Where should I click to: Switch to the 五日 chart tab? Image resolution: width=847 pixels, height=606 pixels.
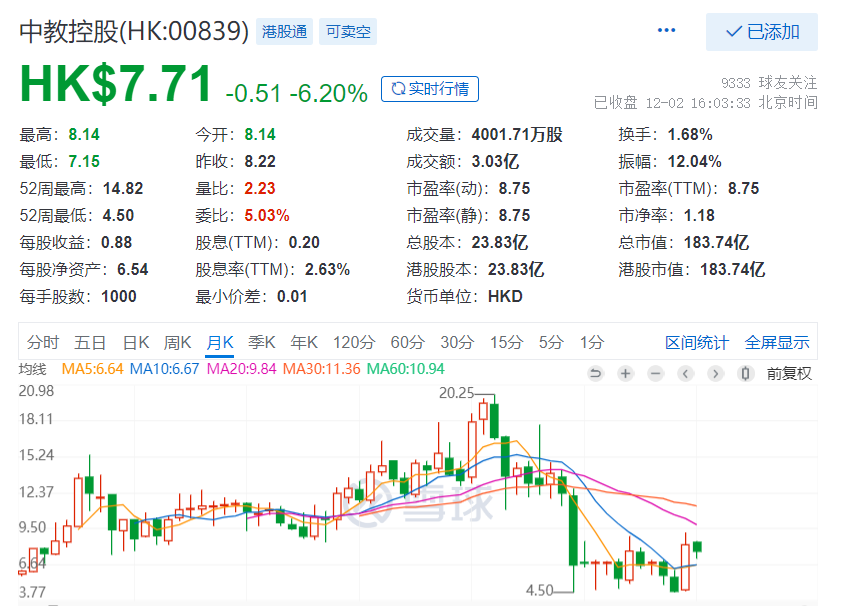tap(90, 342)
